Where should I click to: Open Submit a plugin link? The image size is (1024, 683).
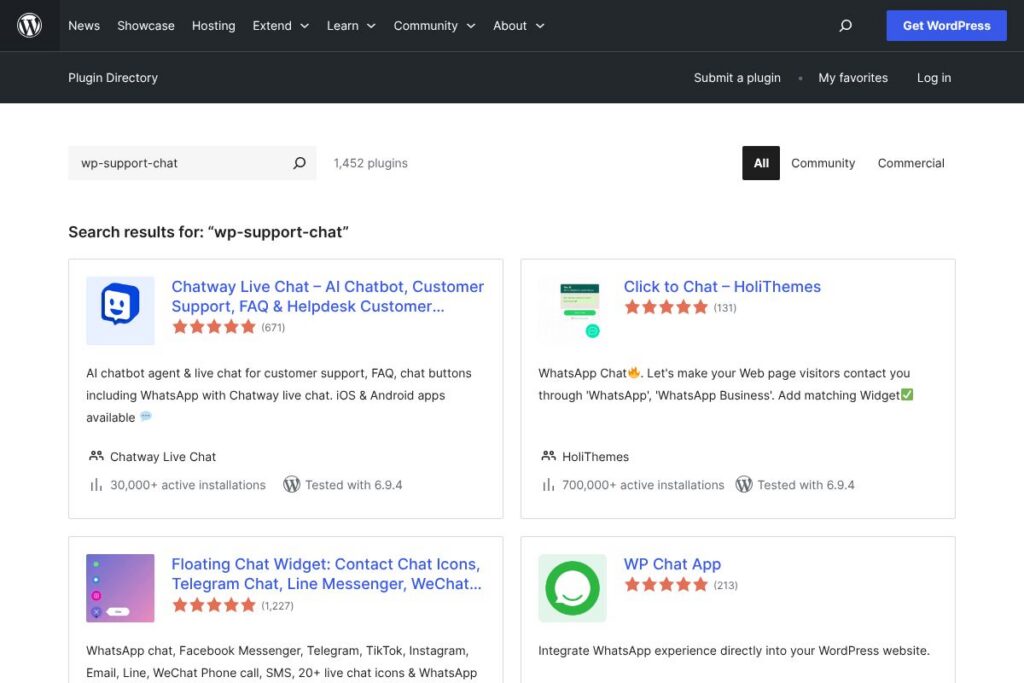(x=737, y=78)
